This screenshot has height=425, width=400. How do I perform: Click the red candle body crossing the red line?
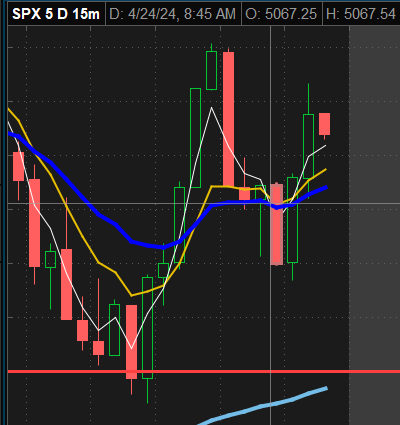click(x=131, y=342)
